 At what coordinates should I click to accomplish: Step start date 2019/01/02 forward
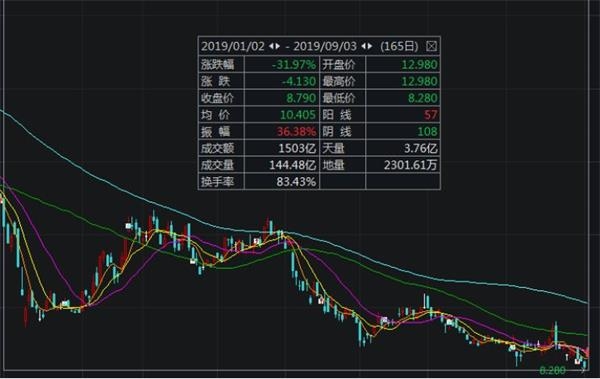[277, 46]
